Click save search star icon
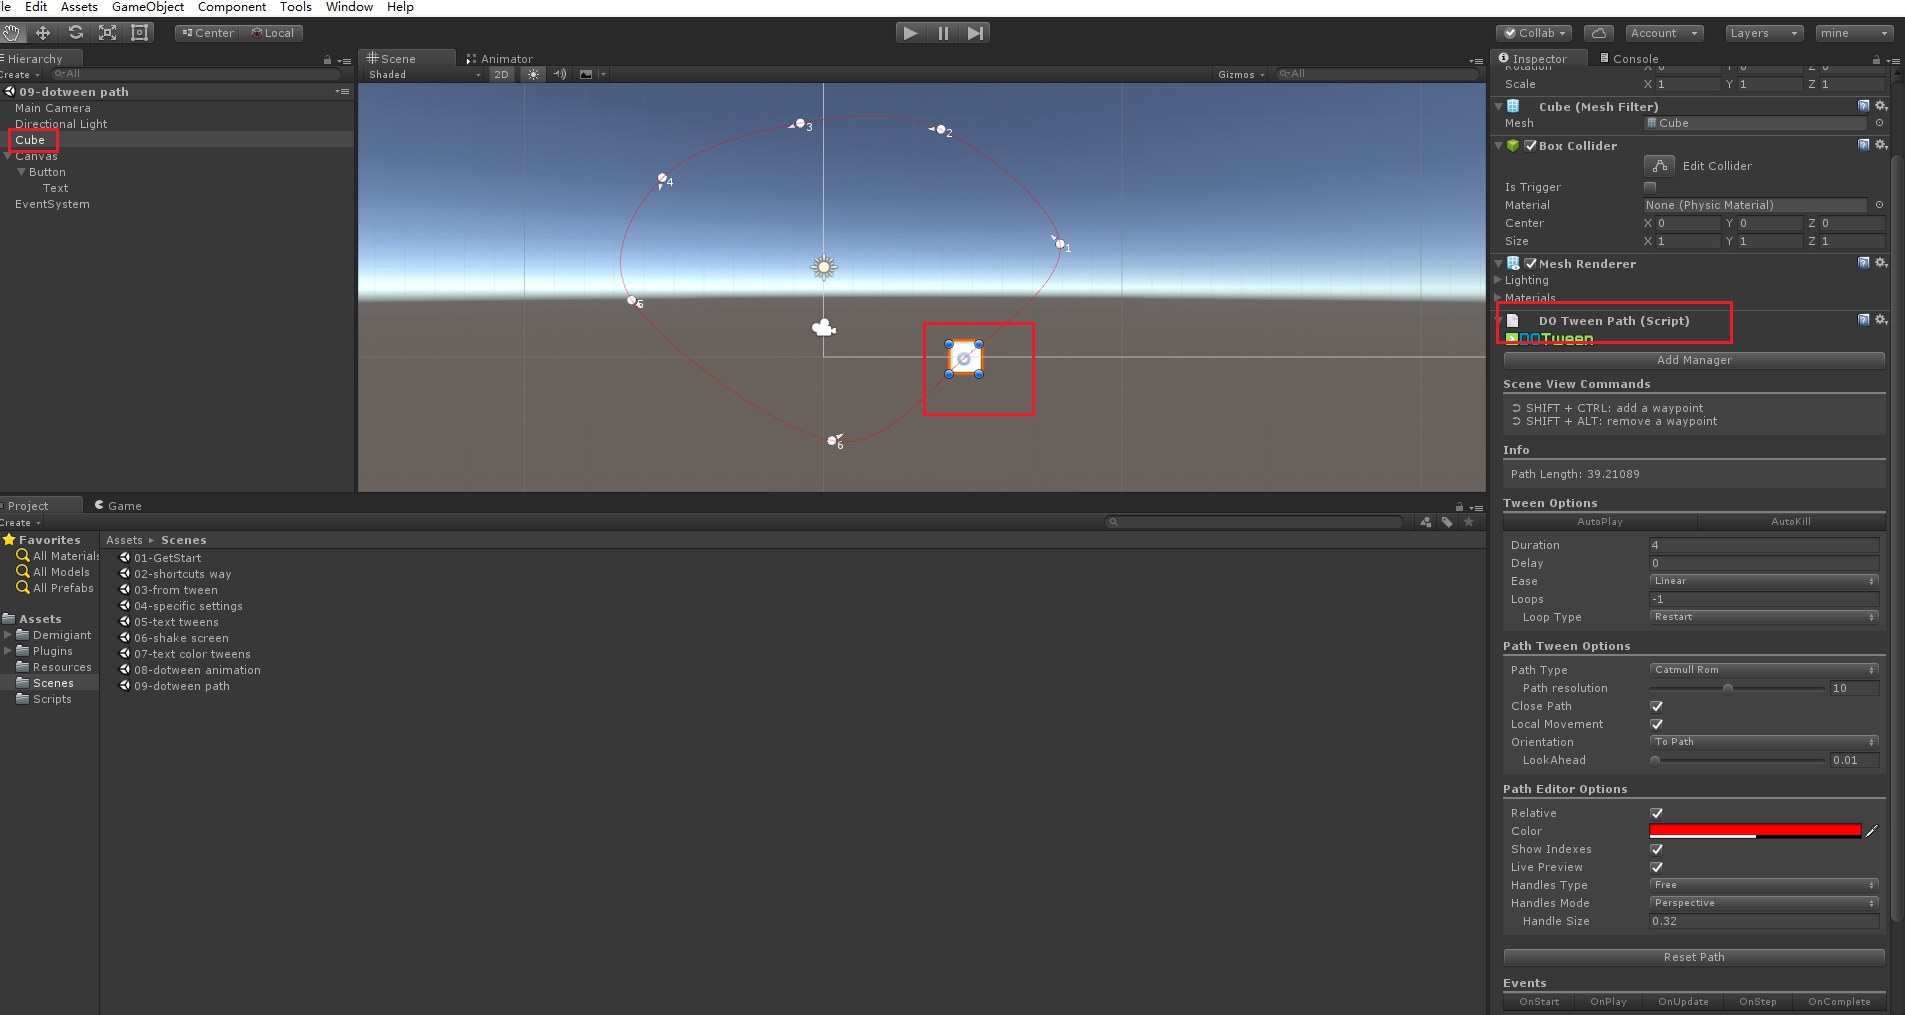Screen dimensions: 1905x1015 [x=1469, y=522]
